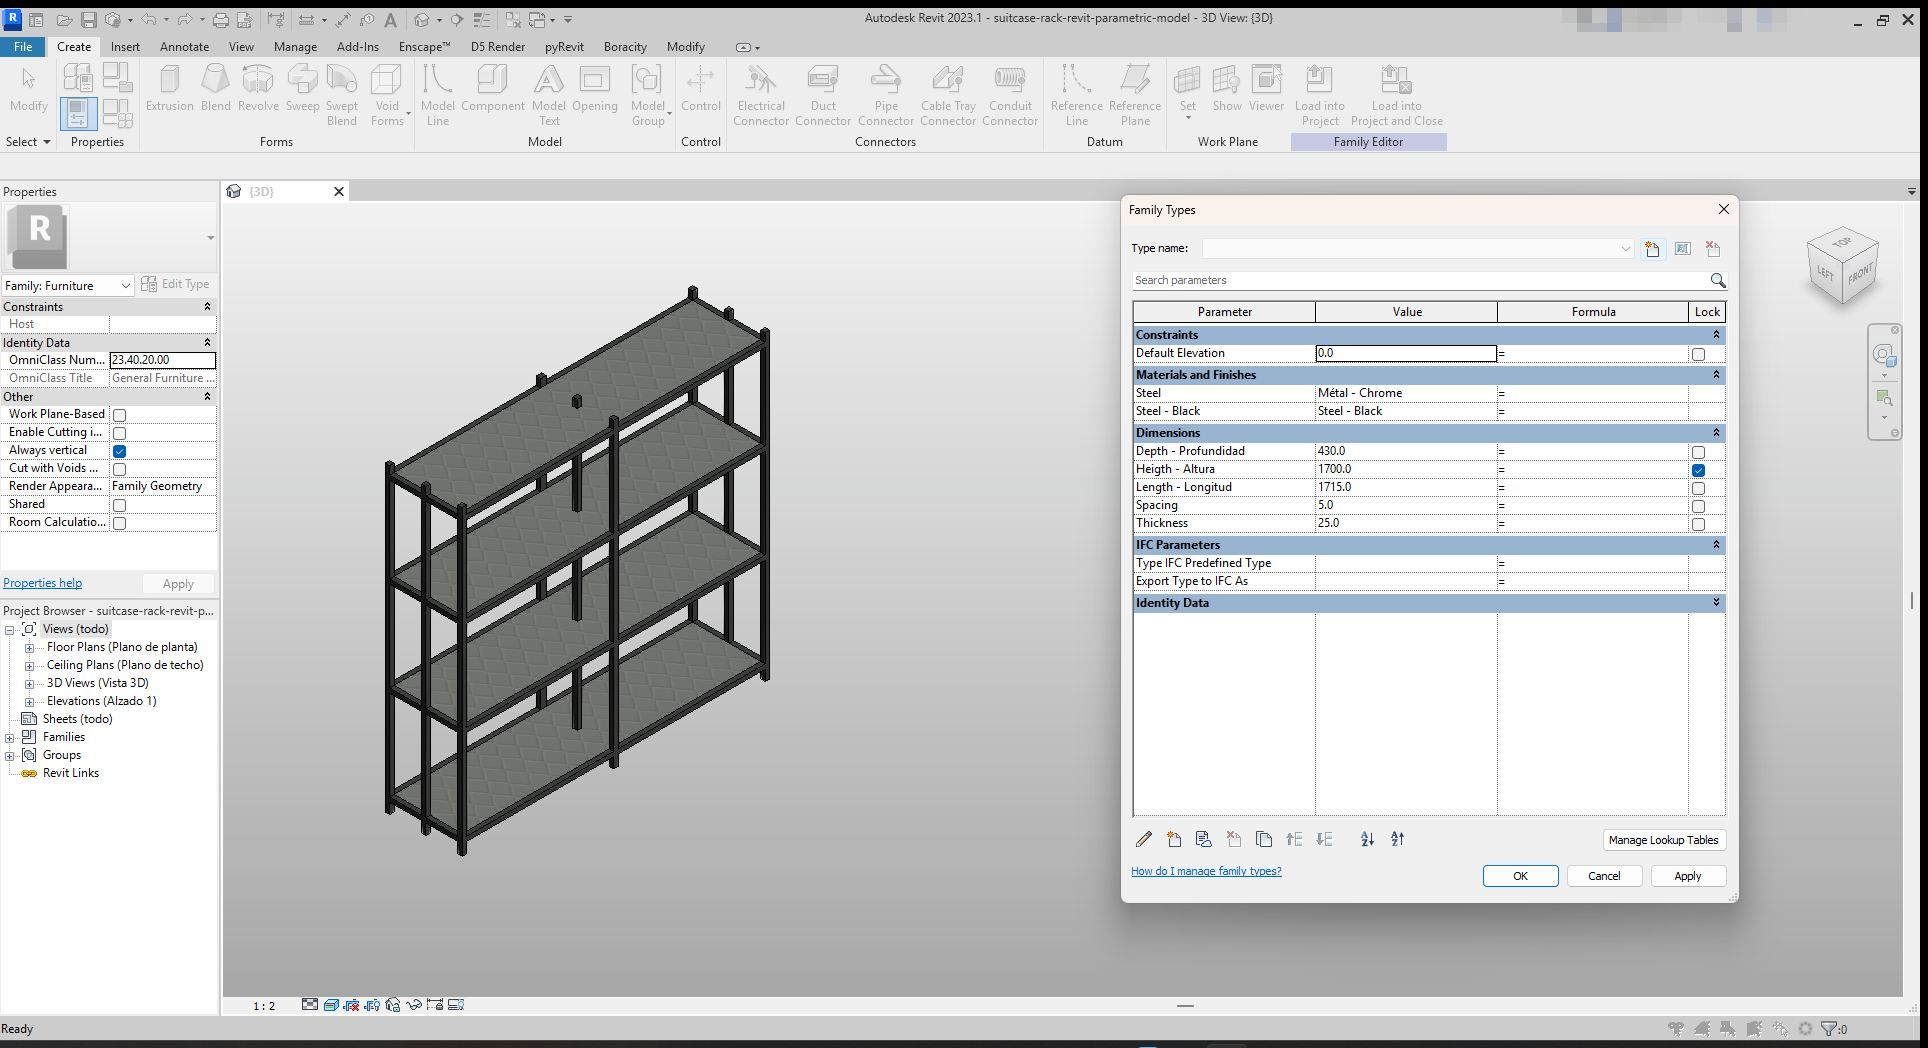Toggle lock for Length - Longitud
The width and height of the screenshot is (1928, 1048).
tap(1698, 488)
